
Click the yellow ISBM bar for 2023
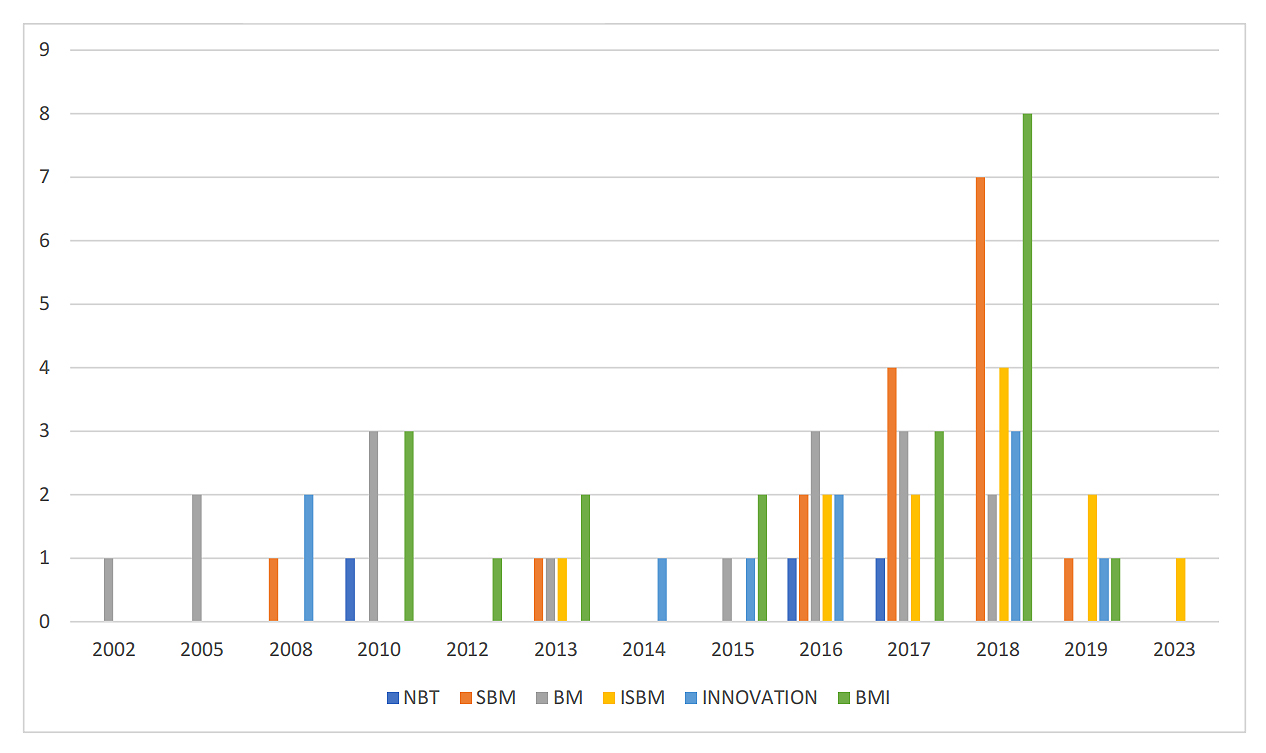(x=1180, y=590)
